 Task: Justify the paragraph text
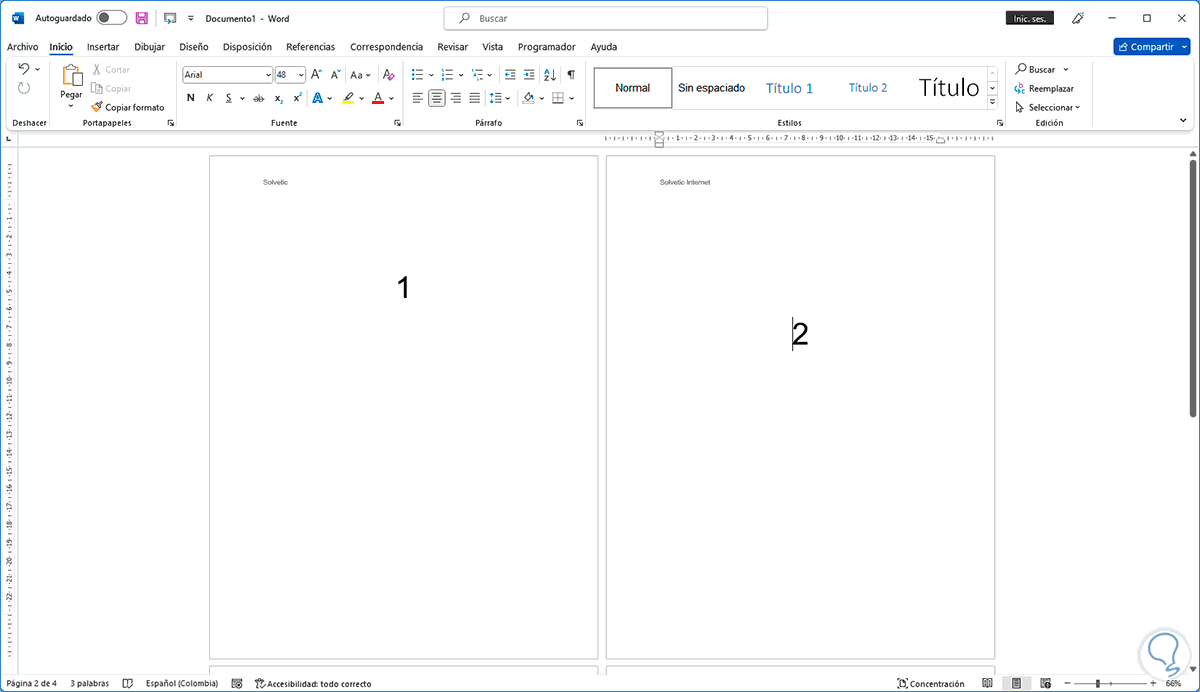(x=475, y=98)
